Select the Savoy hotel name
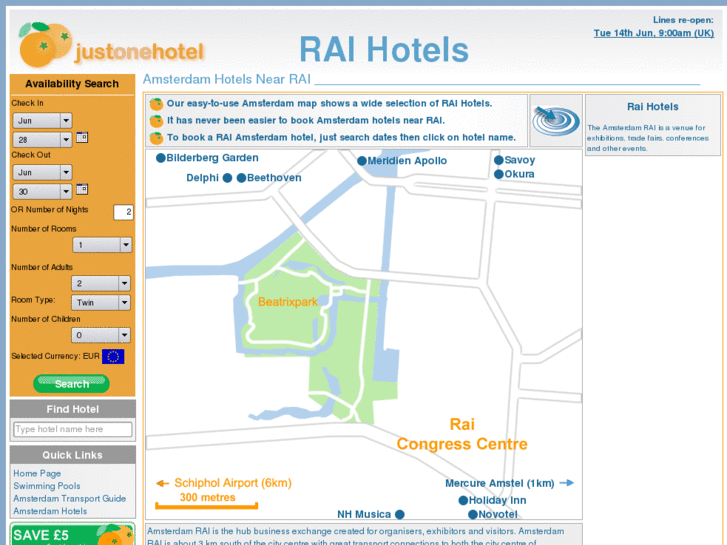This screenshot has width=727, height=545. (x=520, y=160)
